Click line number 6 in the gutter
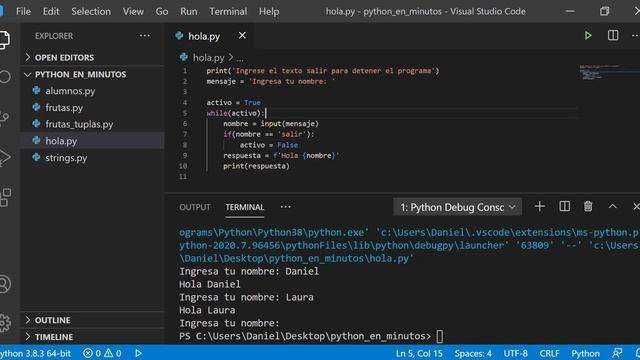640x360 pixels. tap(185, 124)
